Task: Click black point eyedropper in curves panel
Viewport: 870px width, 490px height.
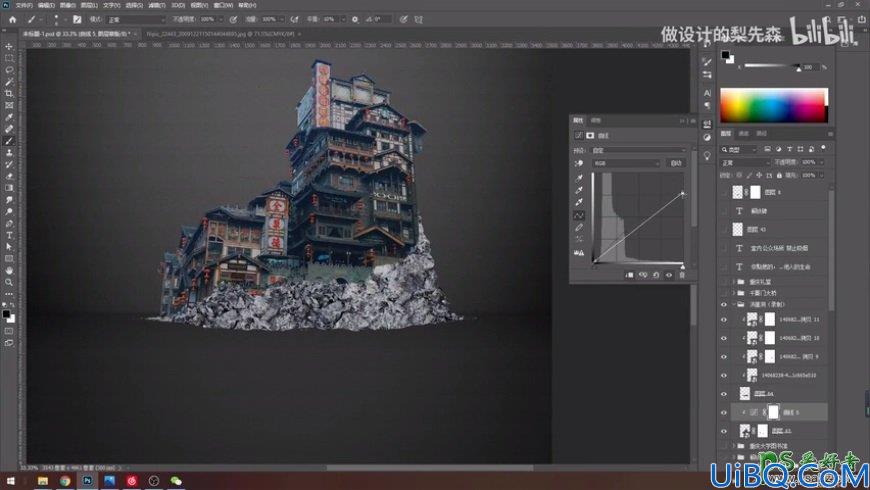Action: (x=579, y=178)
